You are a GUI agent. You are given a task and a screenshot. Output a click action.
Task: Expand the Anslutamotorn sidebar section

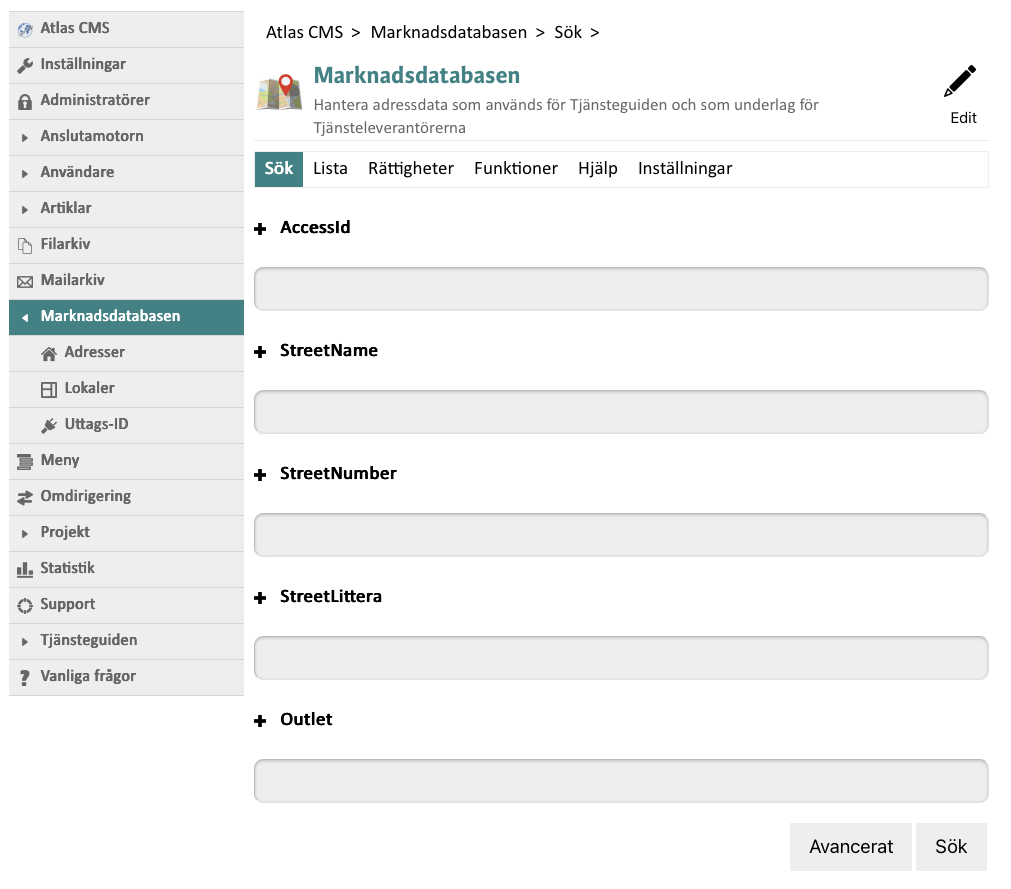25,137
